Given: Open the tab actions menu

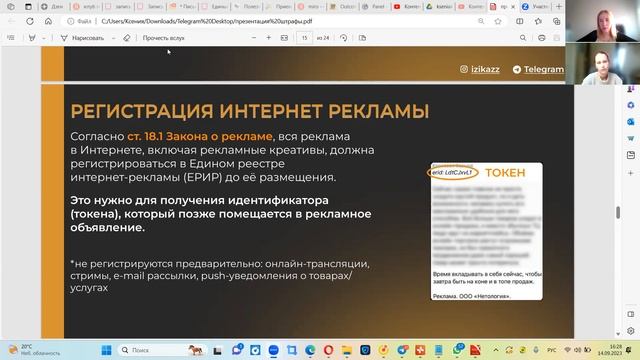Looking at the screenshot, I should (28, 7).
